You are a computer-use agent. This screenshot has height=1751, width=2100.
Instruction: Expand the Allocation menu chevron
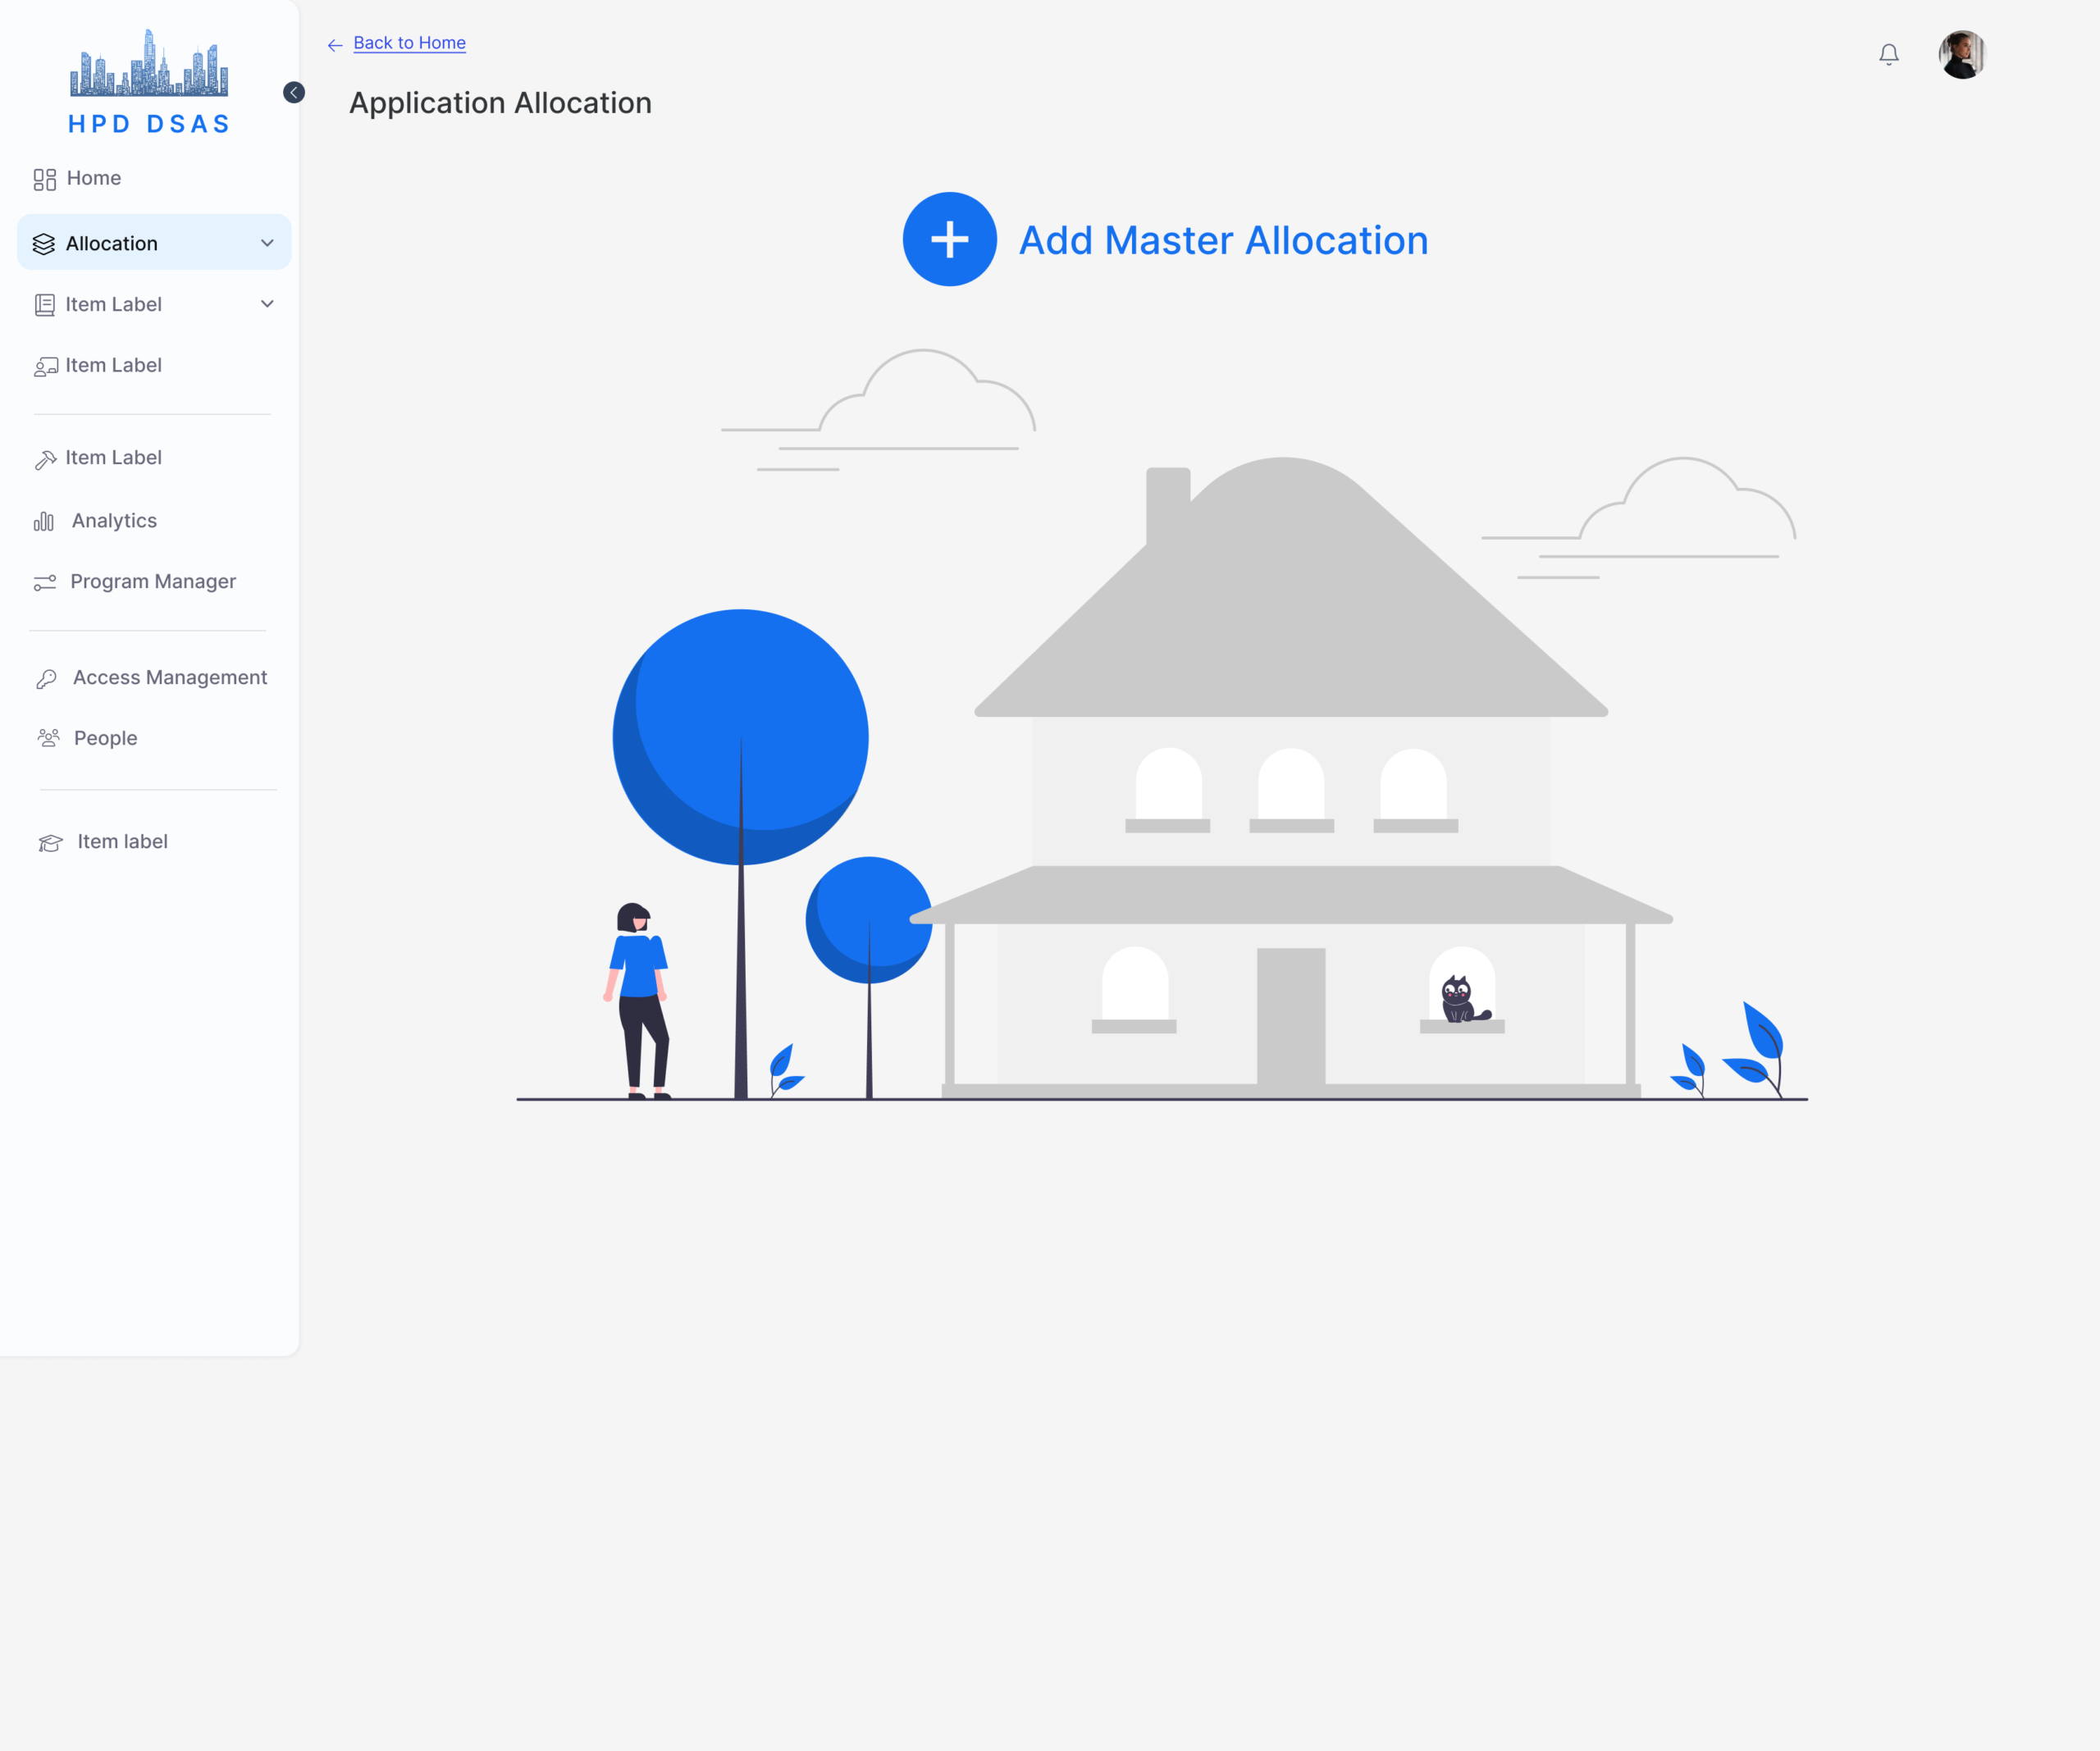(267, 243)
